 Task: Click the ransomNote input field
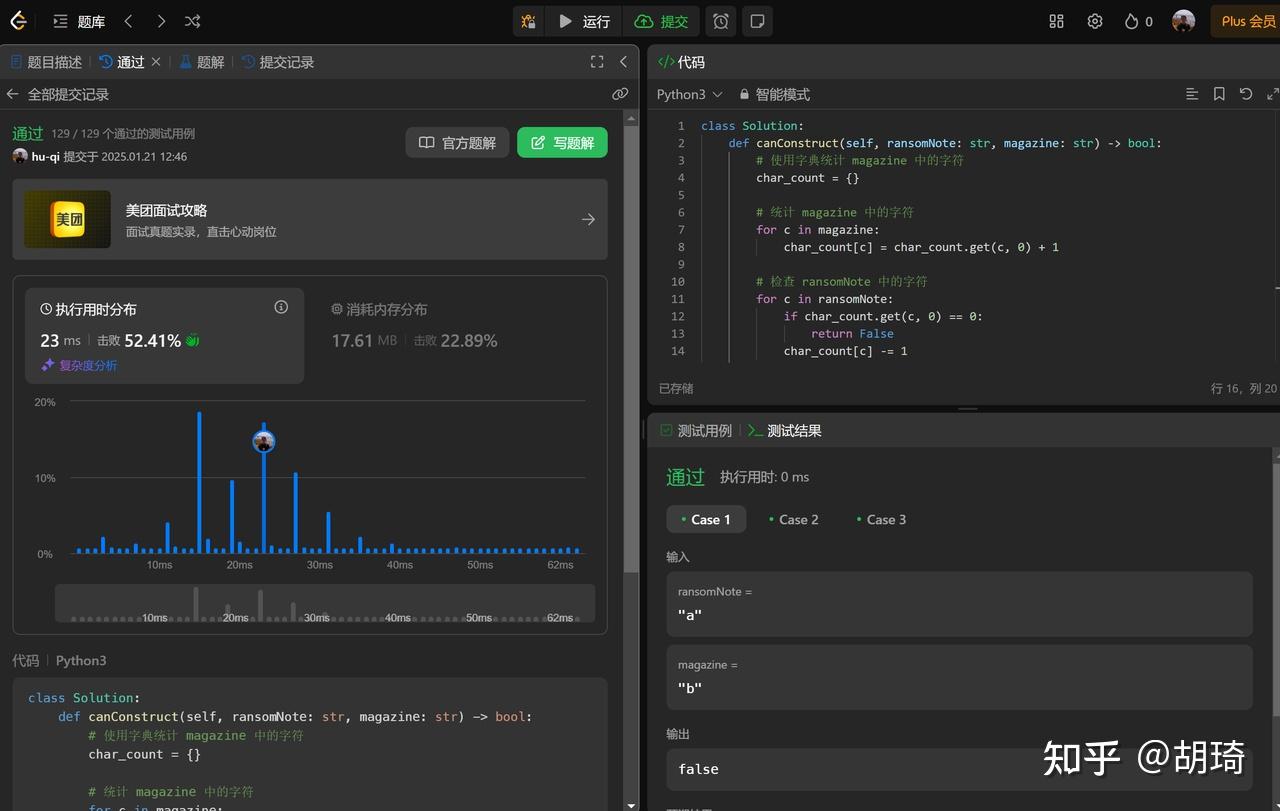(x=960, y=605)
